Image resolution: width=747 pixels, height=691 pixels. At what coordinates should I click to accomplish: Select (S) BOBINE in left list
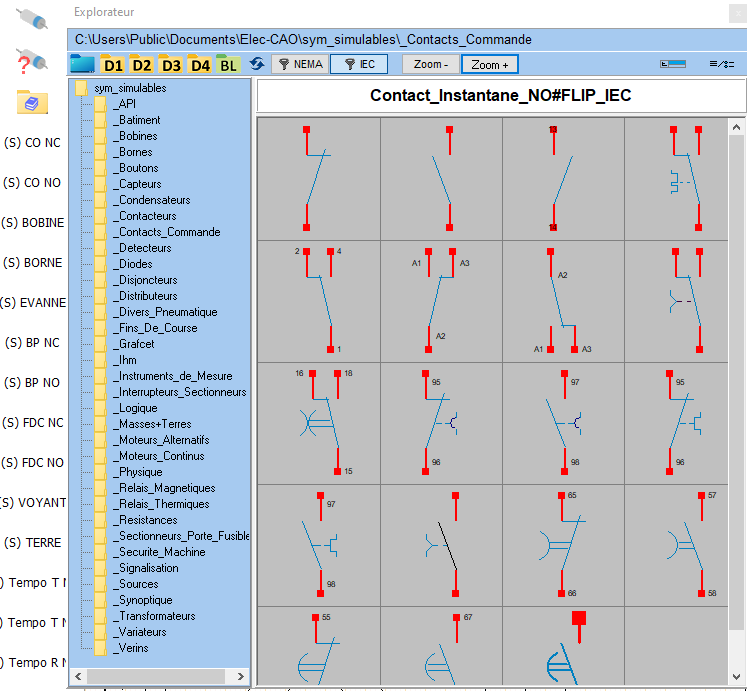[33, 223]
